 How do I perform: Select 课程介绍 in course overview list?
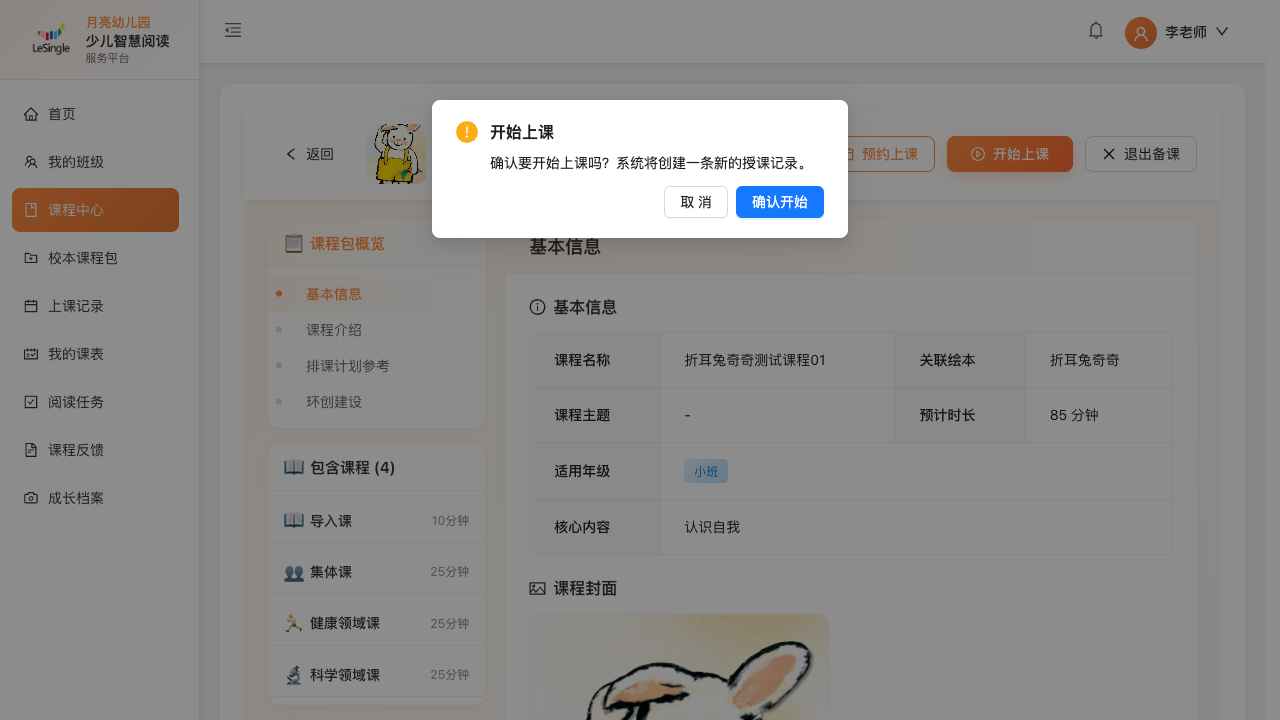[334, 330]
